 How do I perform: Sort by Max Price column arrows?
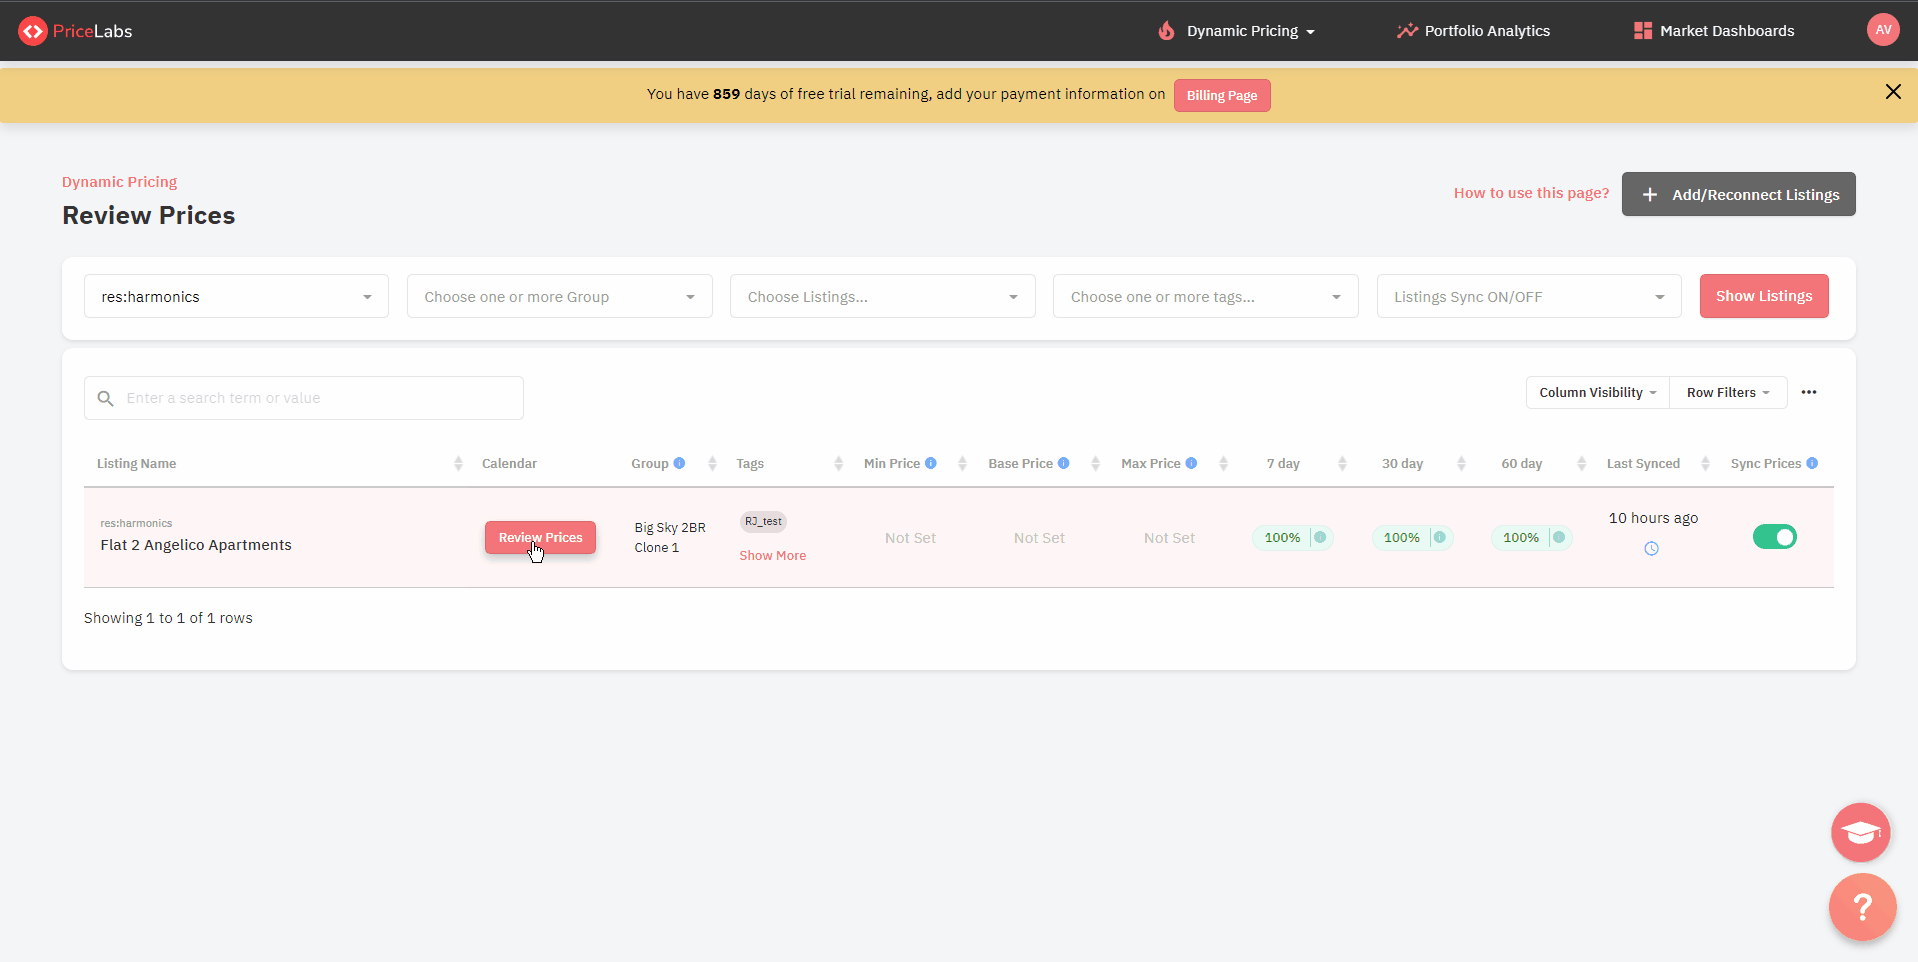point(1223,464)
